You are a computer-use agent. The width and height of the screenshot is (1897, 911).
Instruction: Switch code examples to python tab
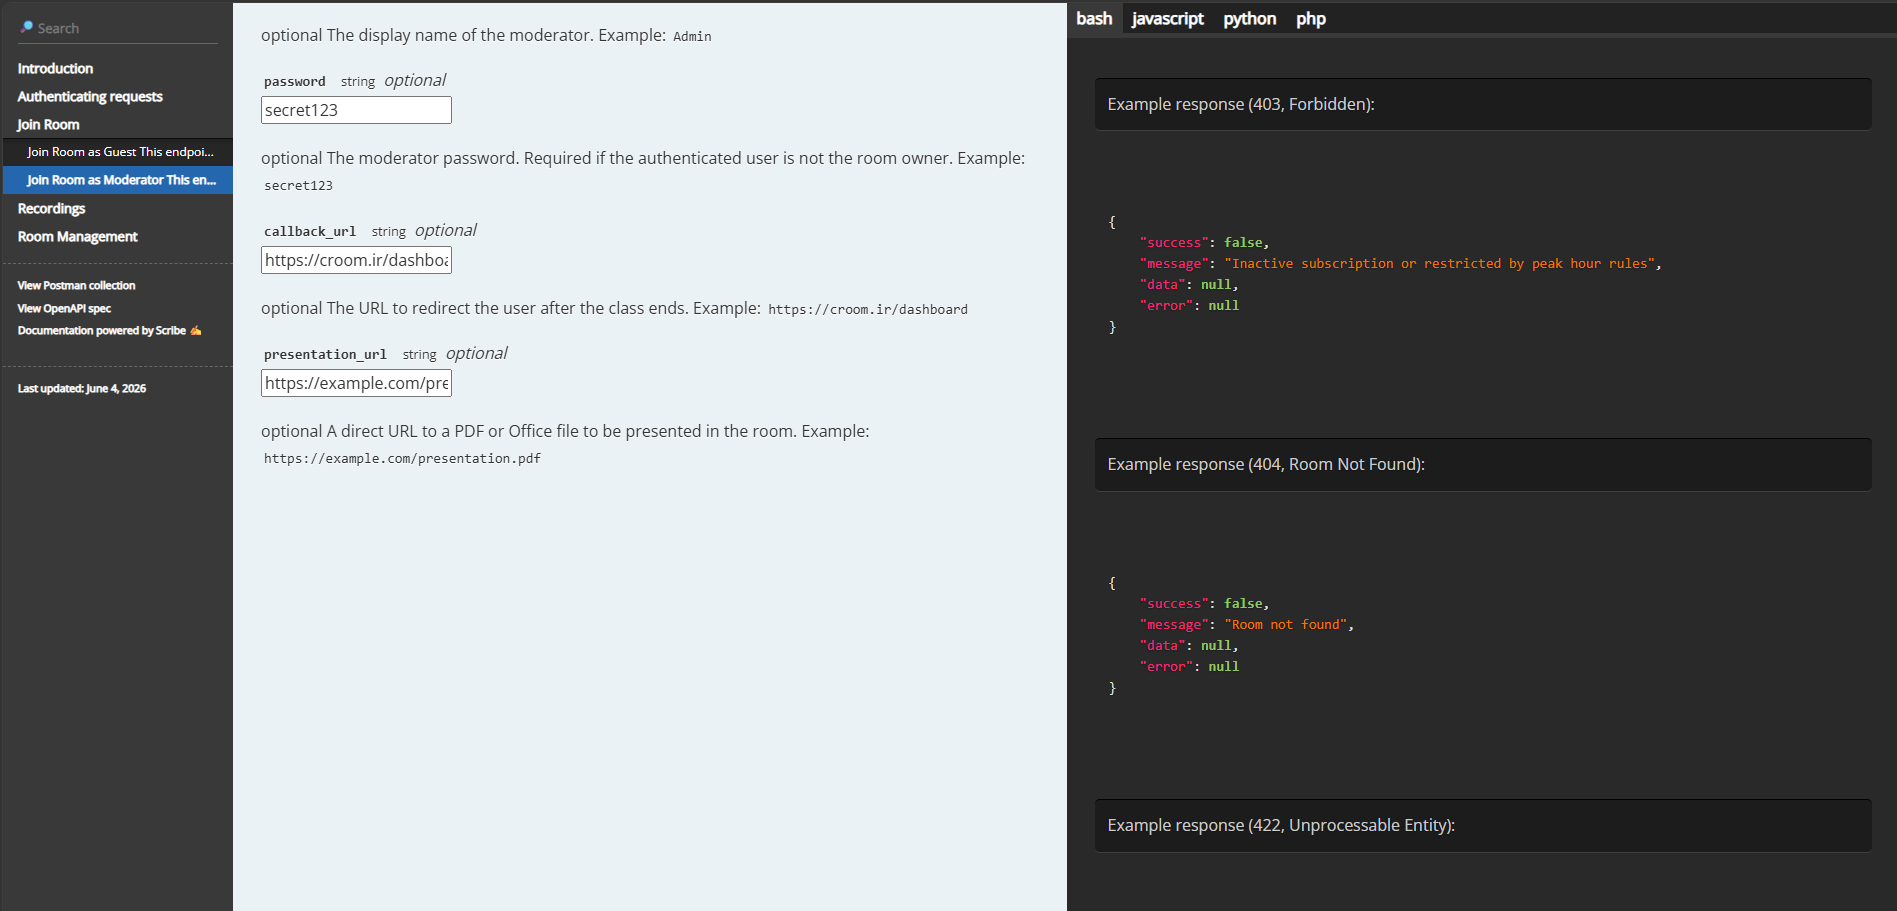(1249, 19)
